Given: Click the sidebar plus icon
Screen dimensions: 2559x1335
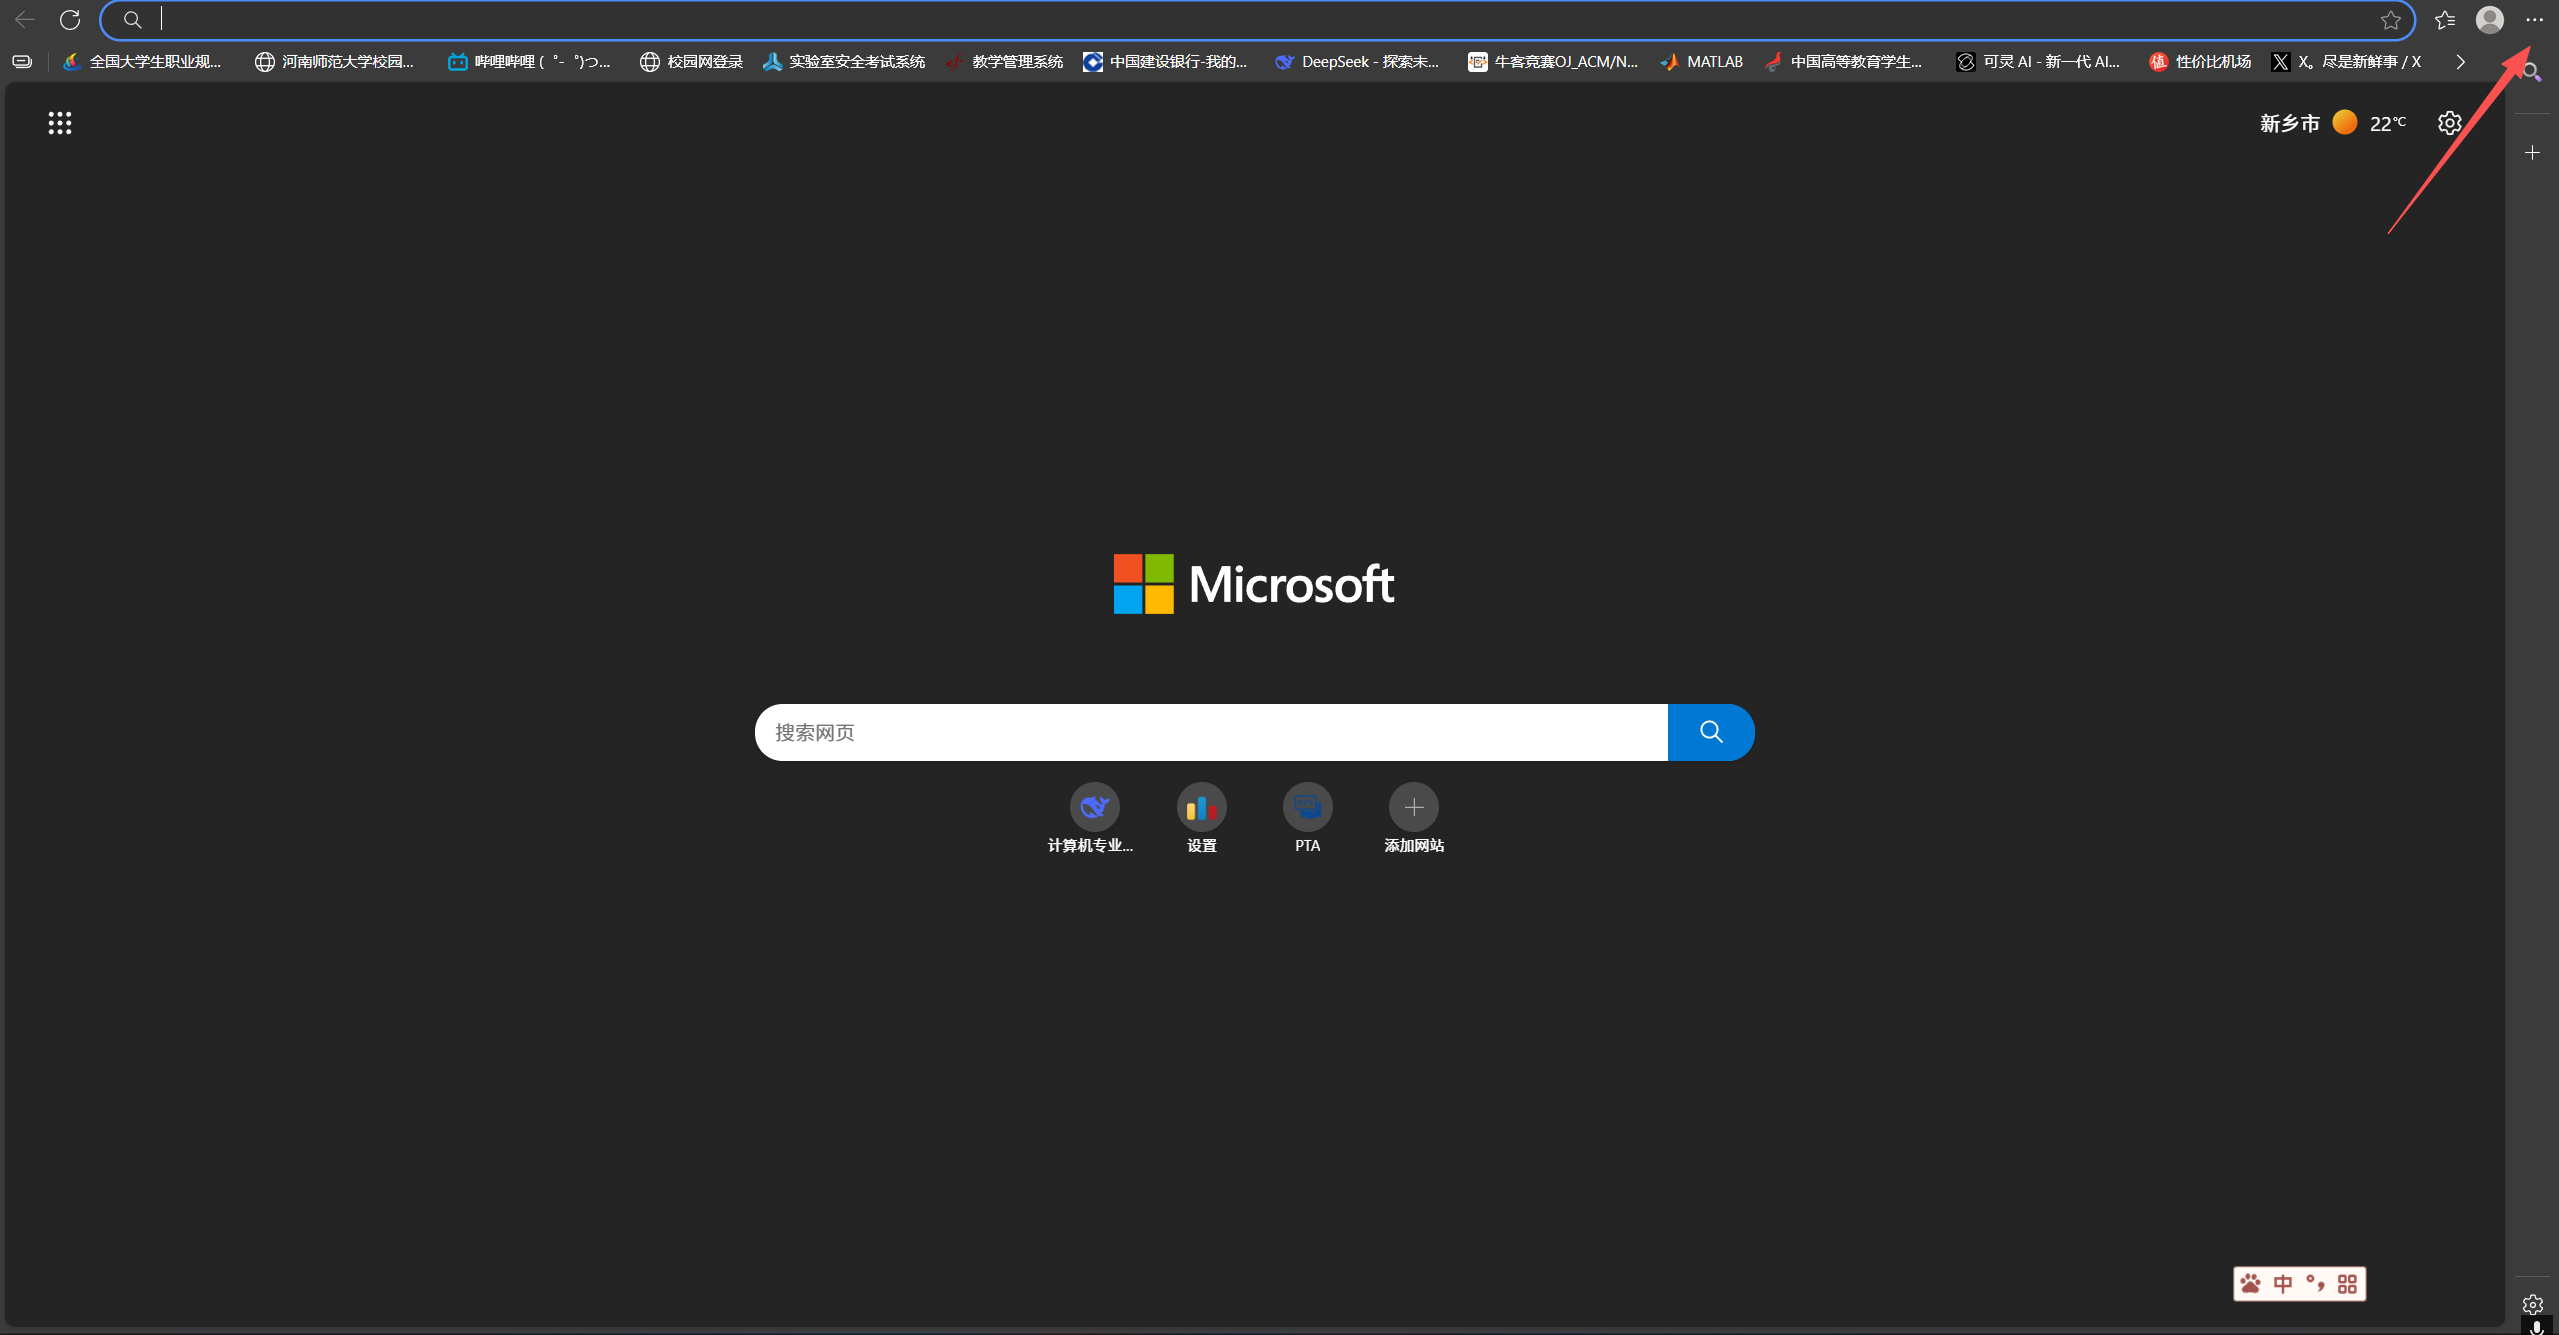Looking at the screenshot, I should (2532, 153).
